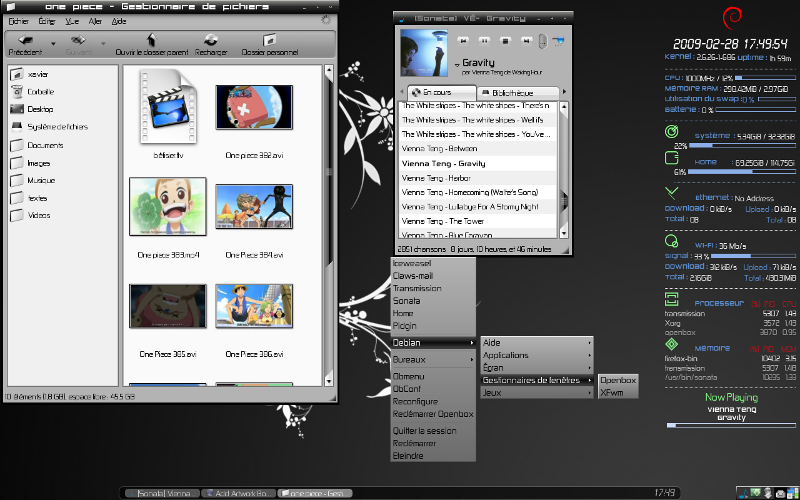Open the Suivant history dropdown arrow
Viewport: 800px width, 500px height.
coord(103,44)
